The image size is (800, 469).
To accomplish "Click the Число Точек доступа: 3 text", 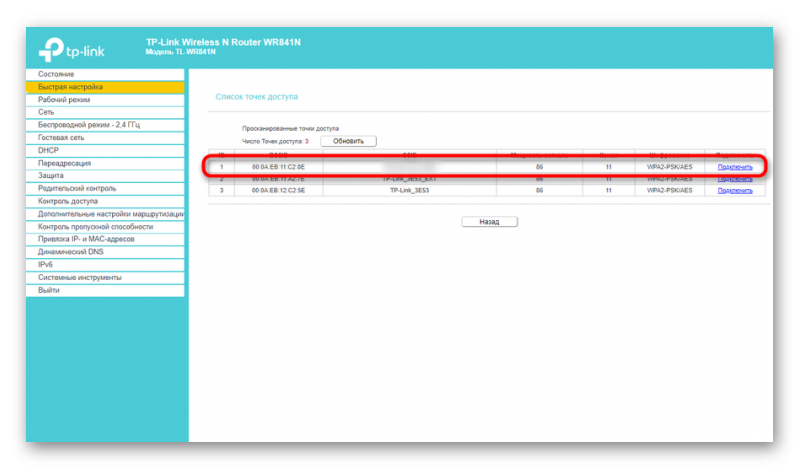I will click(x=275, y=141).
